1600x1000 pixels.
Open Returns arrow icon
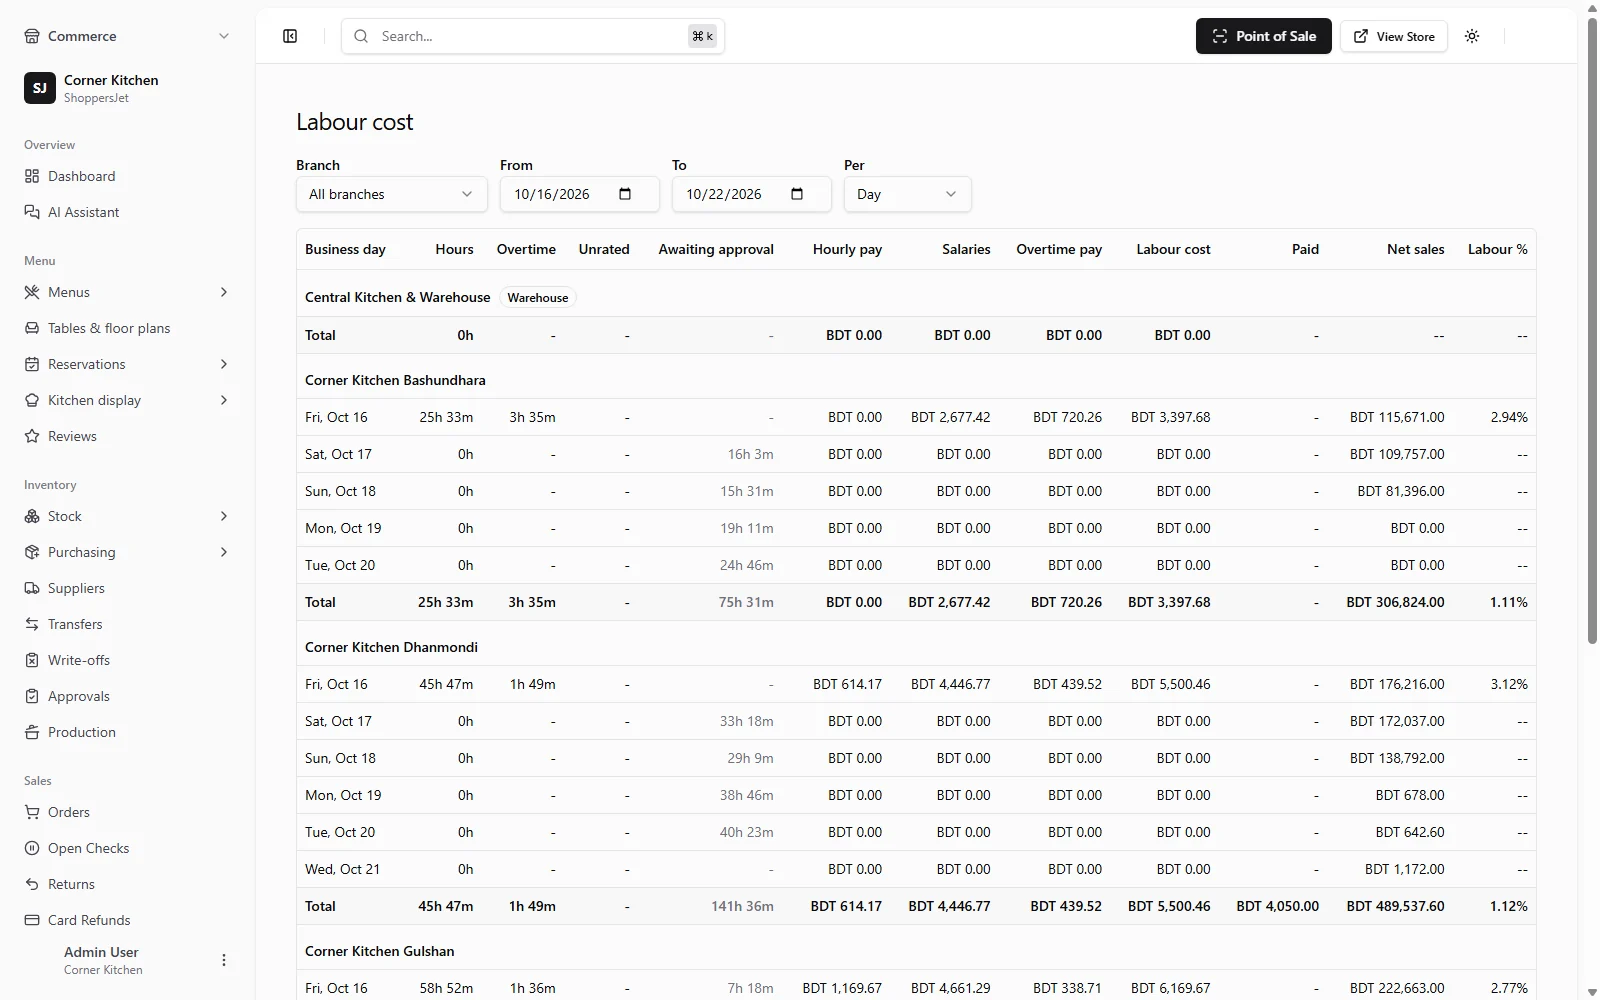tap(32, 884)
